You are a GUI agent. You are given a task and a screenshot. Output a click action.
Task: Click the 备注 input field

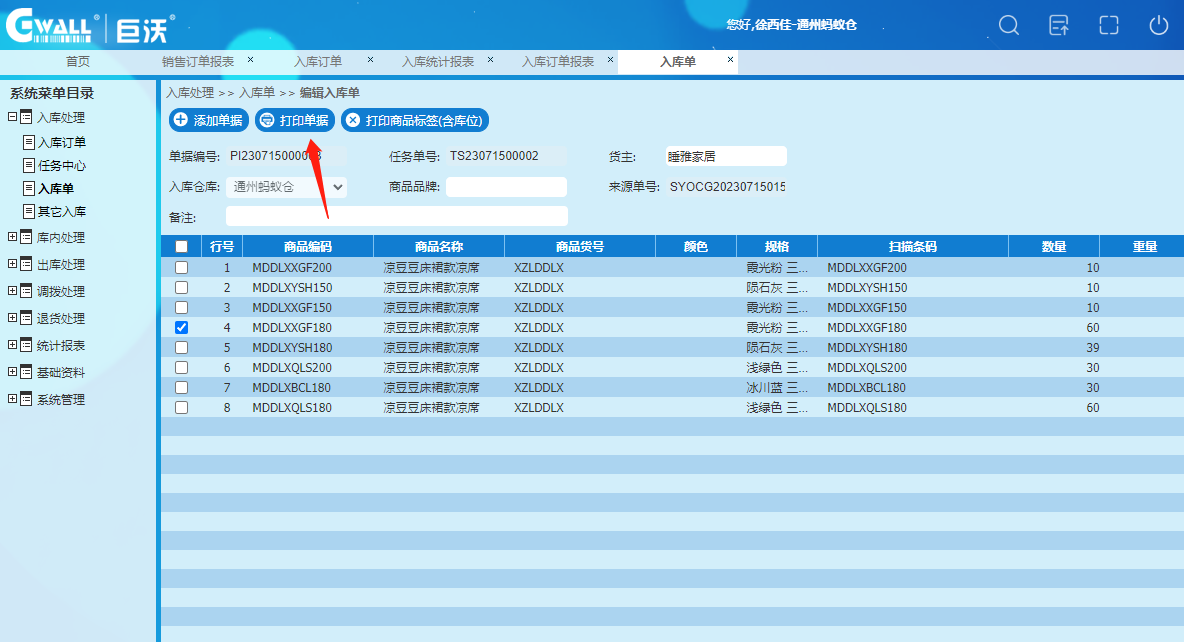tap(396, 216)
